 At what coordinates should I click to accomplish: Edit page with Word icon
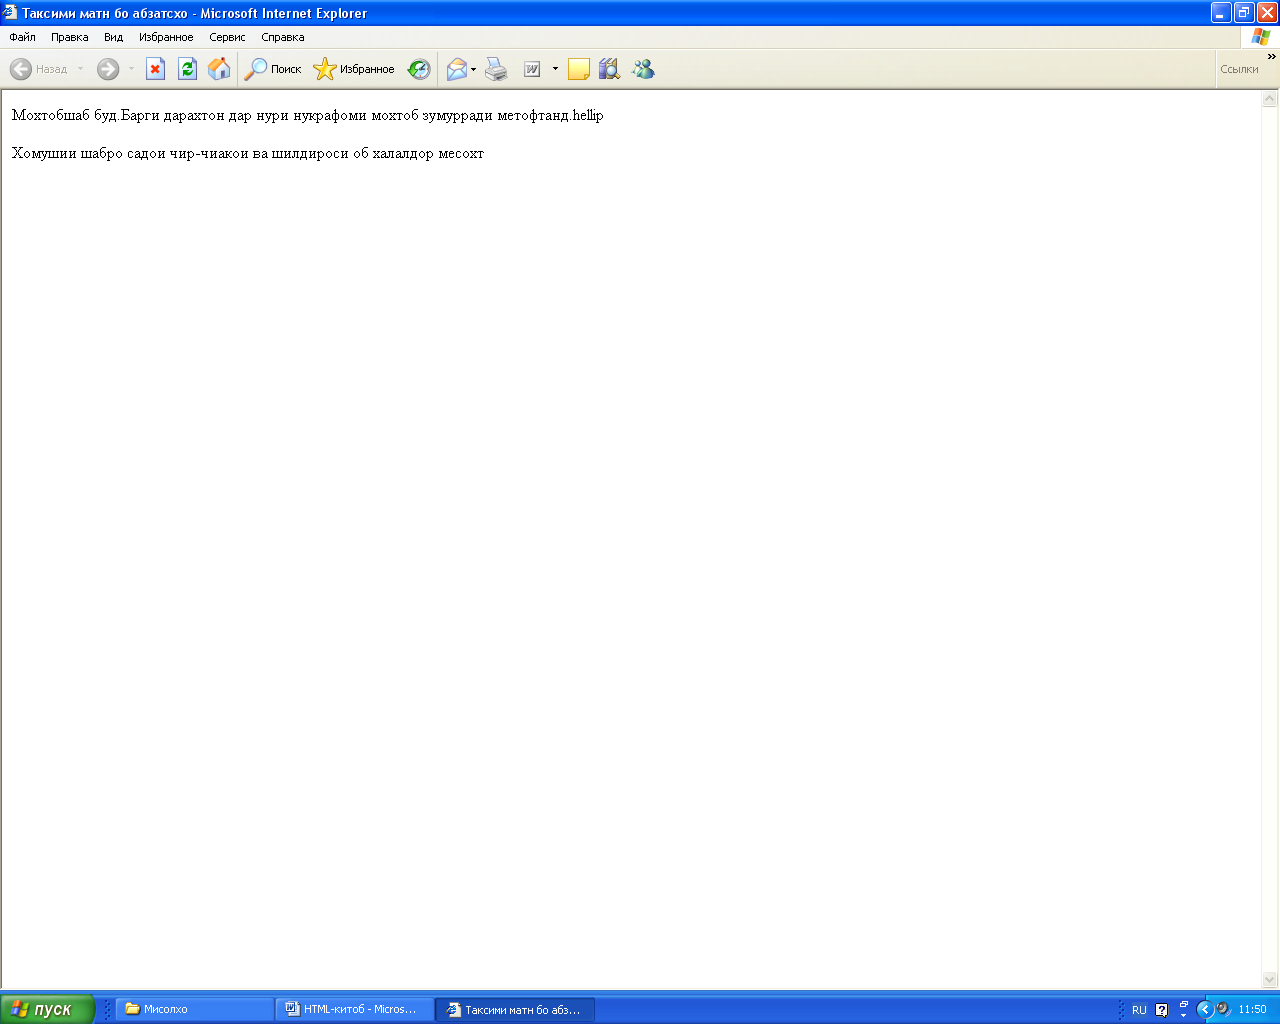[532, 69]
